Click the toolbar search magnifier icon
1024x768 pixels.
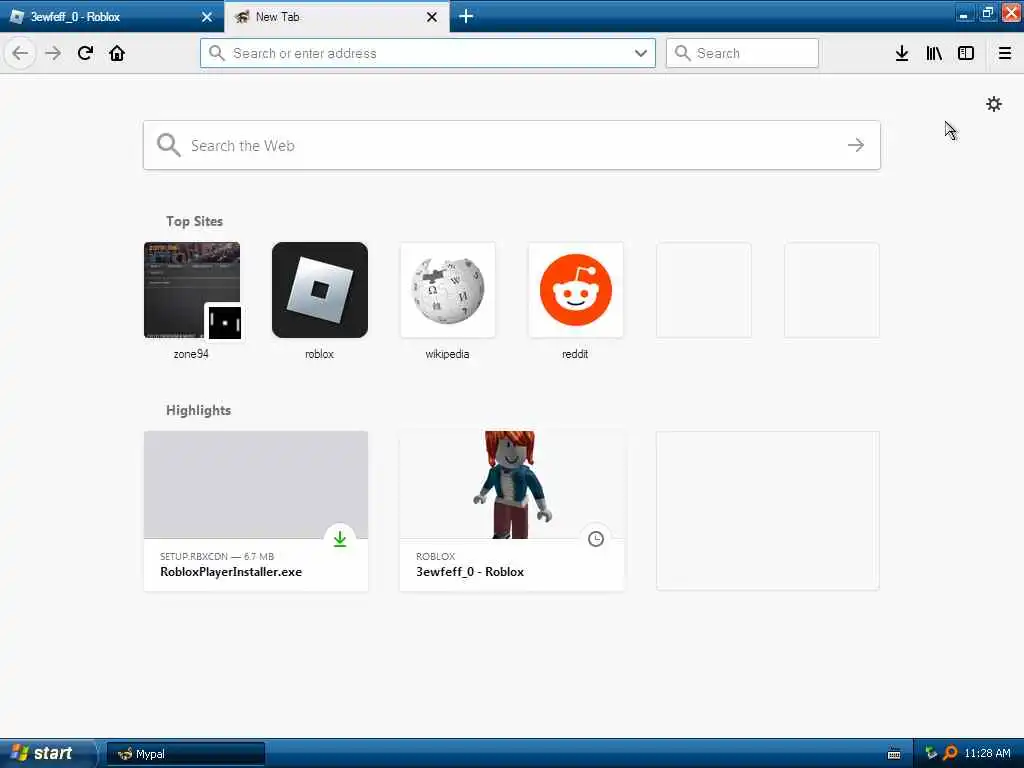point(682,53)
